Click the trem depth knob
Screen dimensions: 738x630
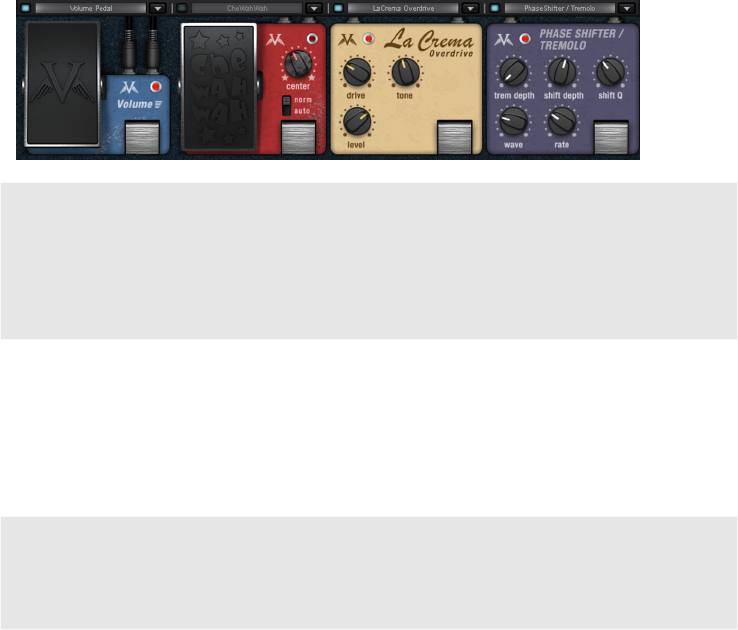point(513,72)
